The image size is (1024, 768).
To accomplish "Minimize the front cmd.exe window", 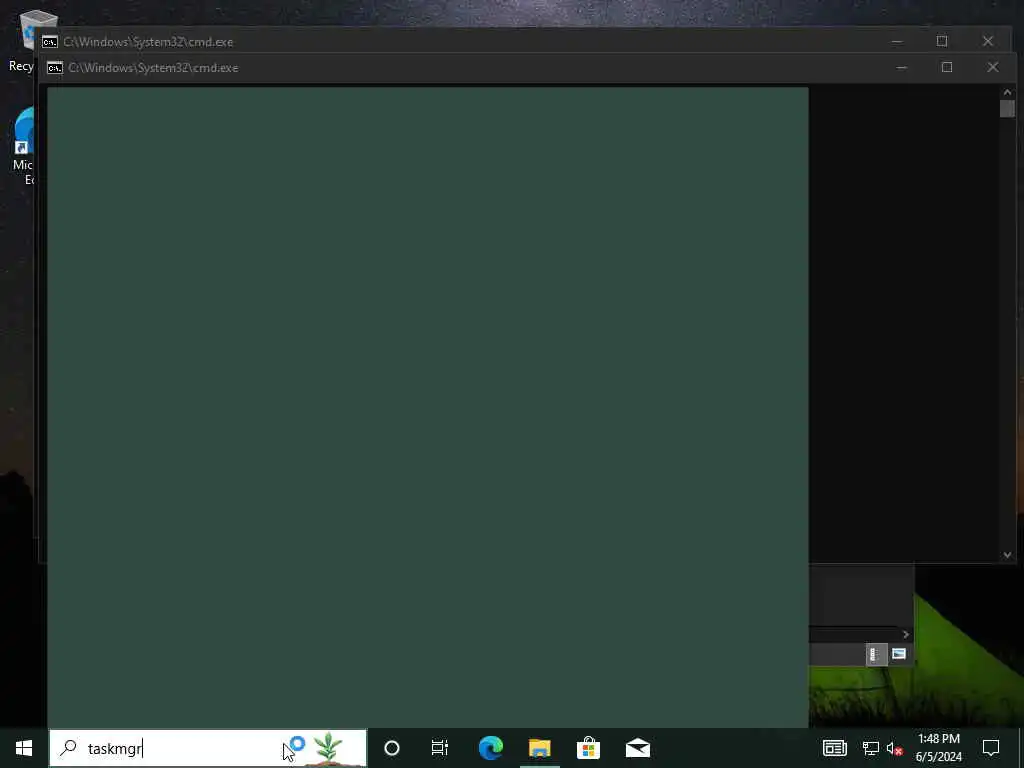I will coord(902,67).
